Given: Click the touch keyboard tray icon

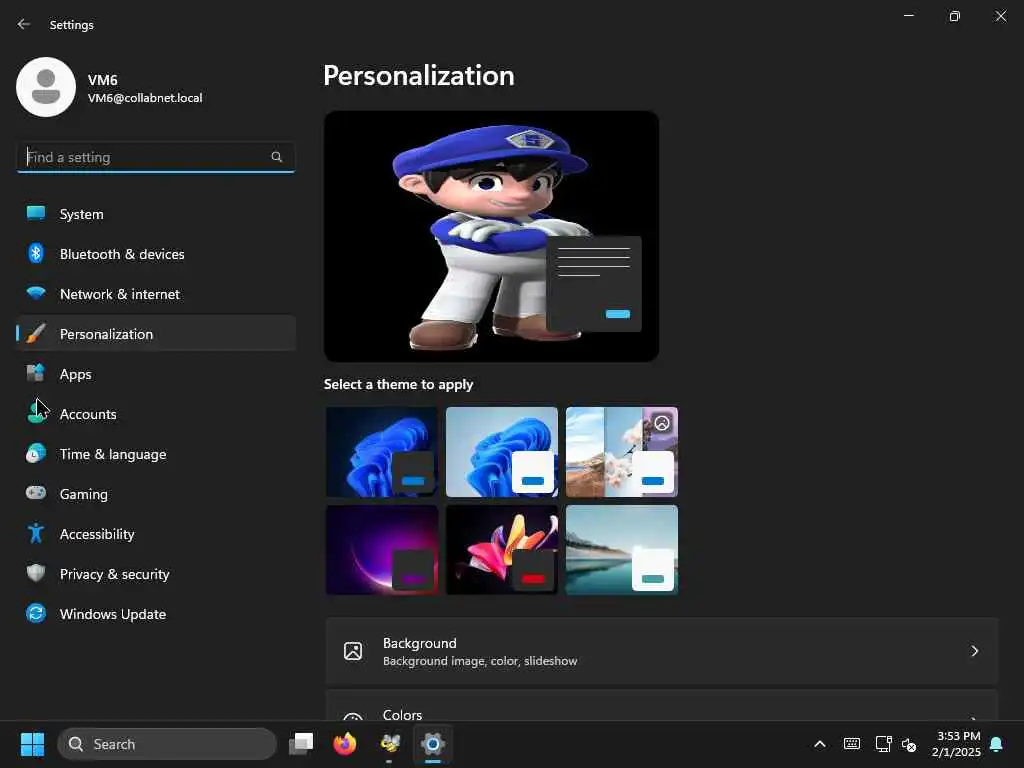Looking at the screenshot, I should [852, 744].
